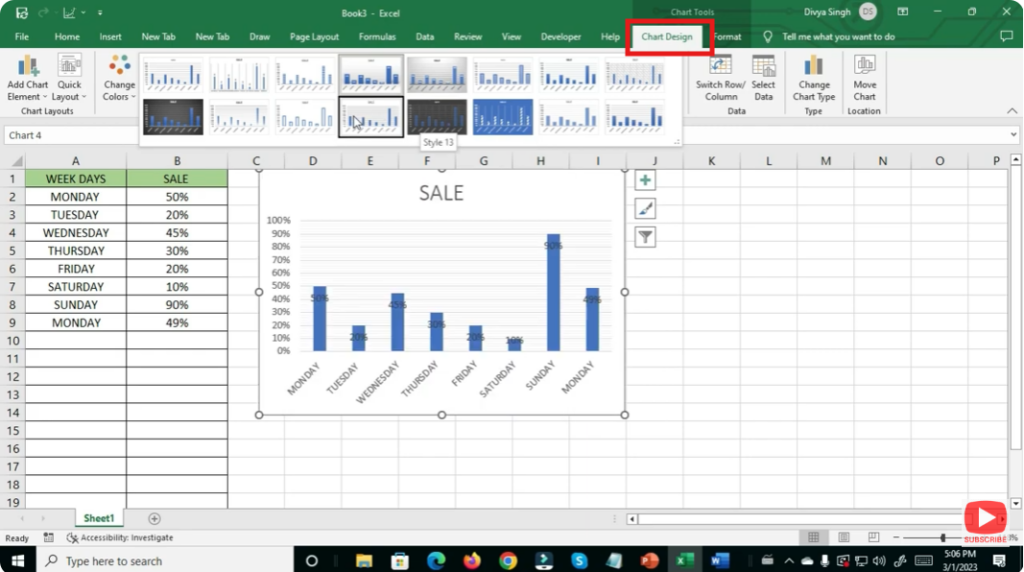This screenshot has height=572, width=1024.
Task: Expand the formula bar
Action: coord(1013,135)
